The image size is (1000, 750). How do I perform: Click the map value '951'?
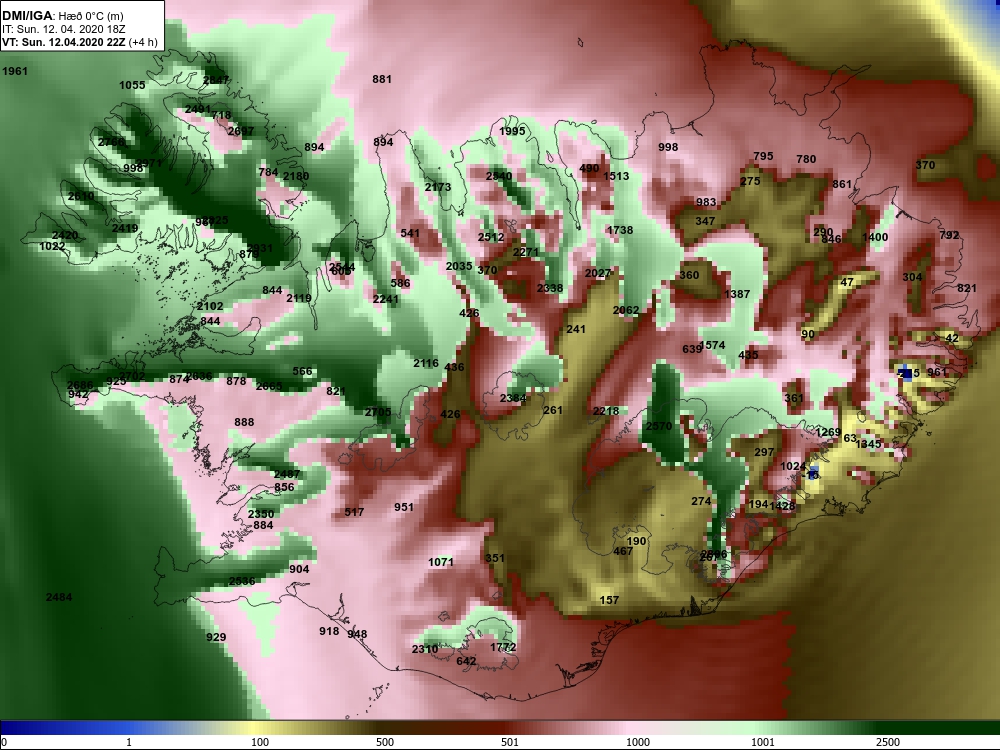(404, 507)
